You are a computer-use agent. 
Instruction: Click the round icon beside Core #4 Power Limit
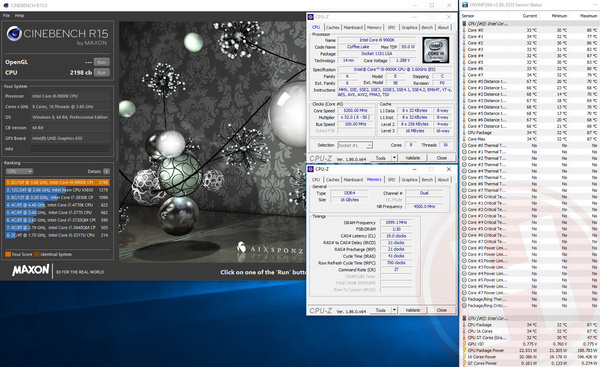pyautogui.click(x=465, y=274)
